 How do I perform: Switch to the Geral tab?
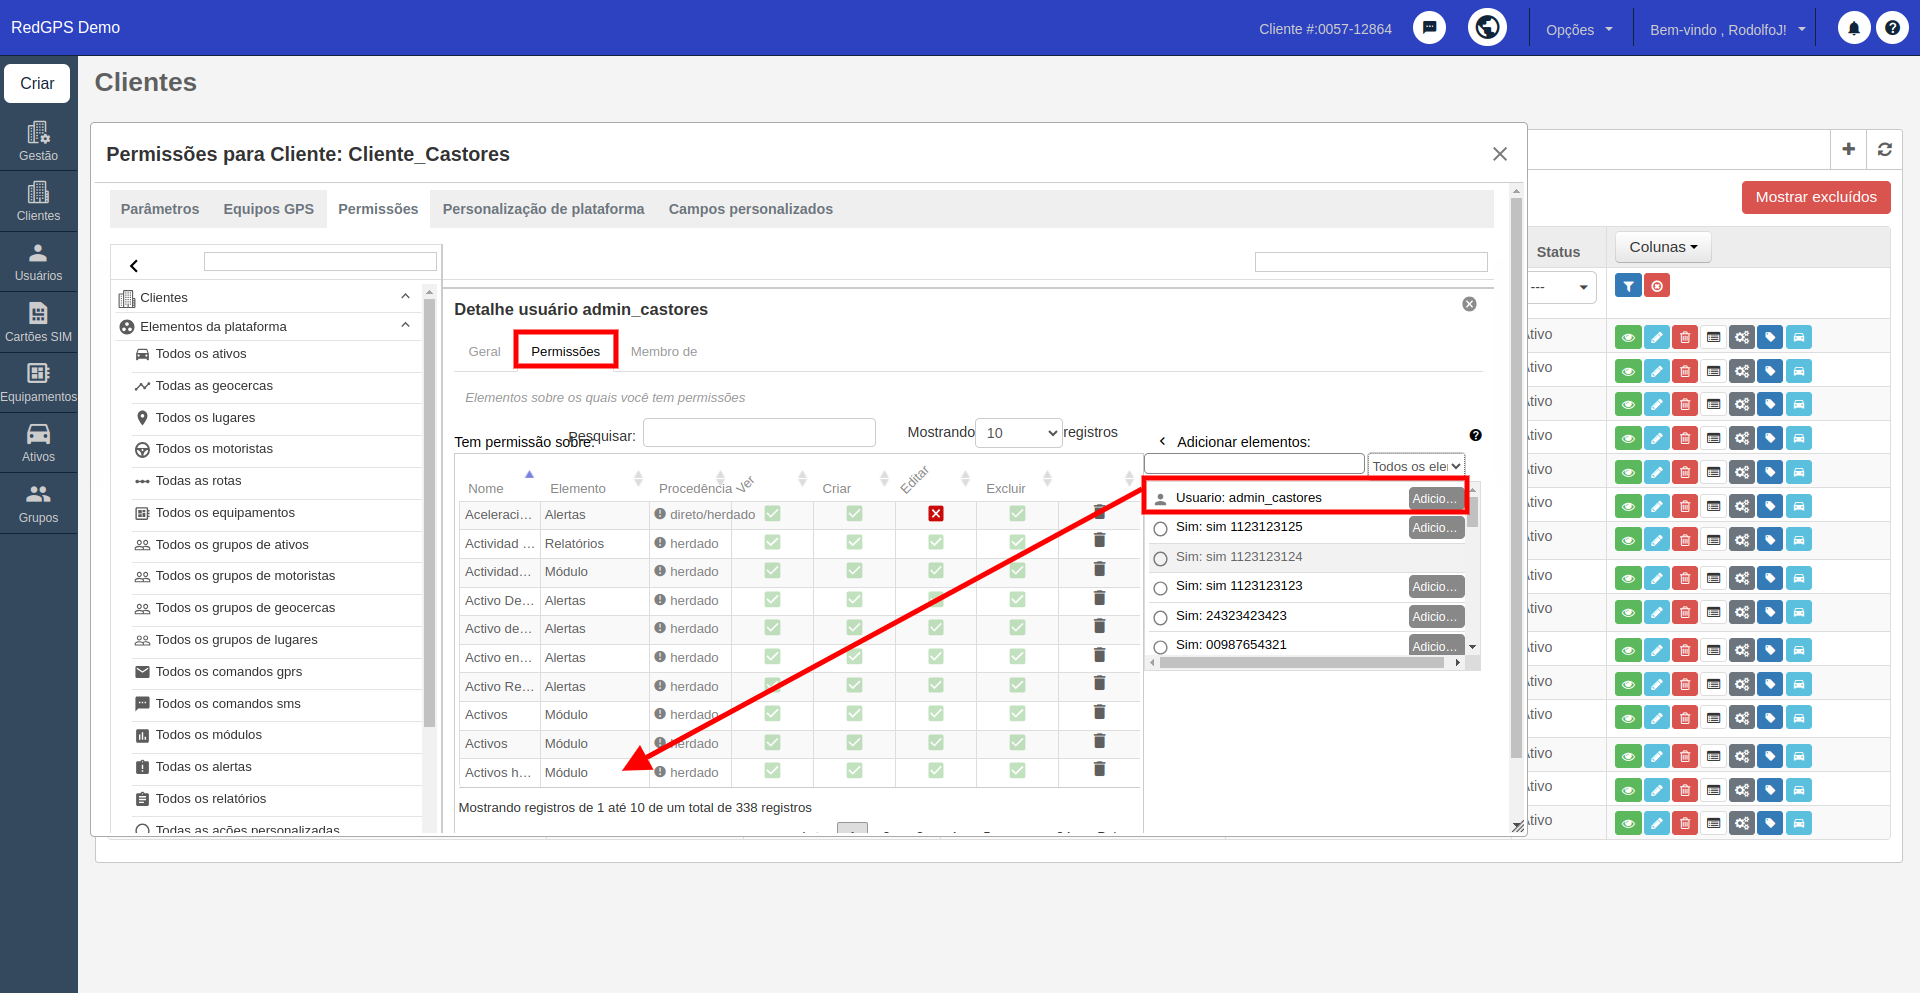[484, 351]
